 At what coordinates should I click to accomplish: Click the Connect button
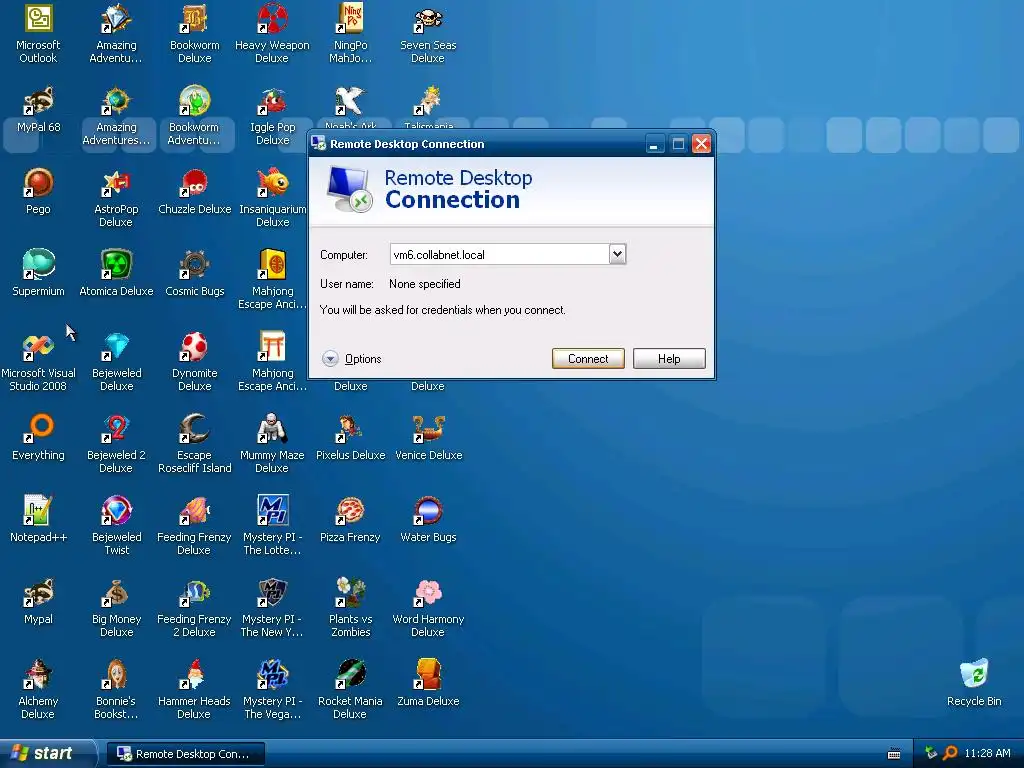pyautogui.click(x=588, y=359)
